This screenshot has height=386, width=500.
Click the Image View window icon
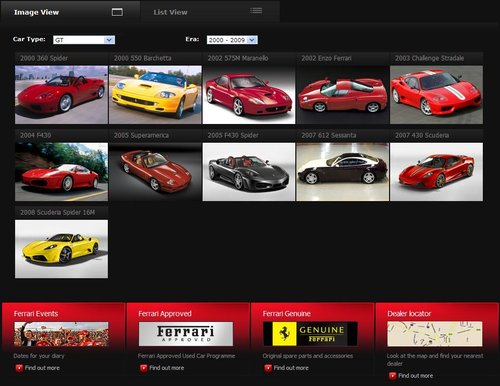[117, 12]
